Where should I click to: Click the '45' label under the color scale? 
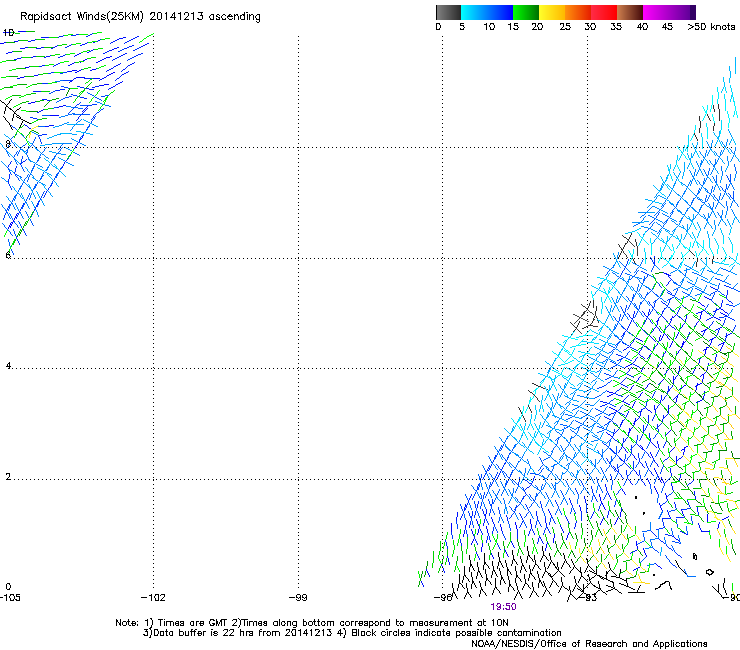667,27
